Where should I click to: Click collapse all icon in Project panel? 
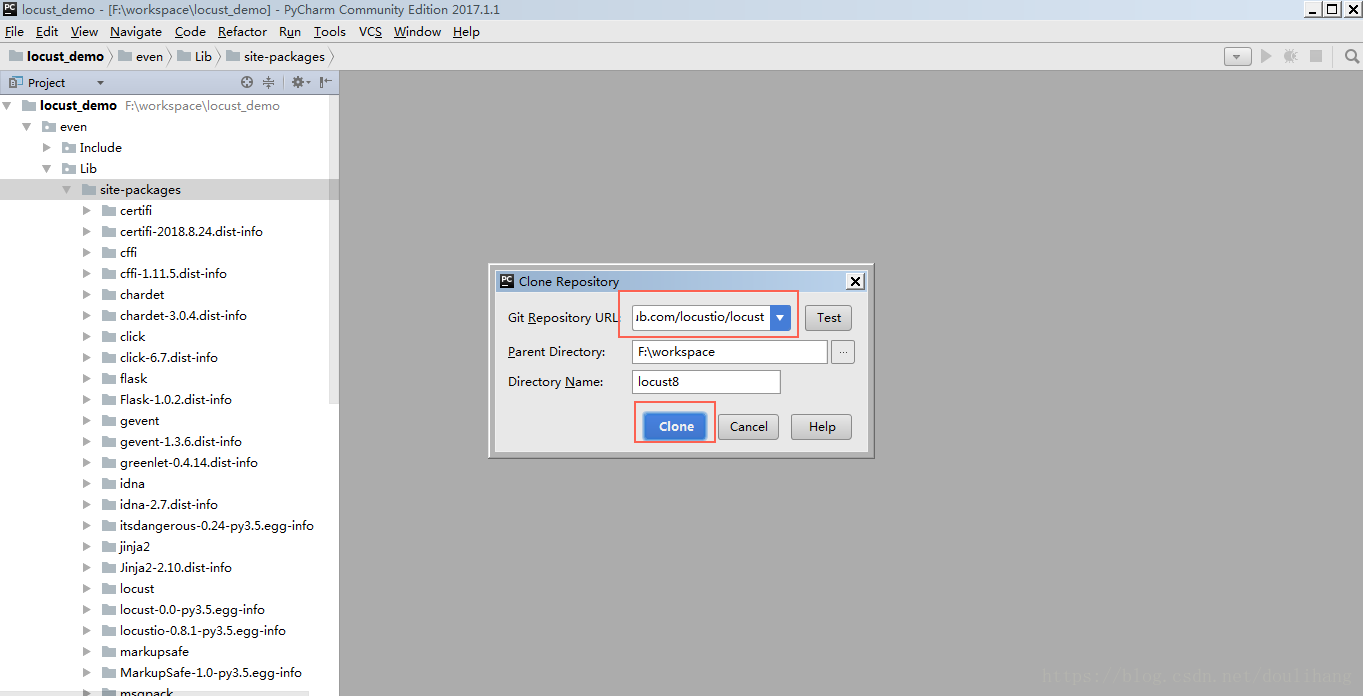coord(268,83)
